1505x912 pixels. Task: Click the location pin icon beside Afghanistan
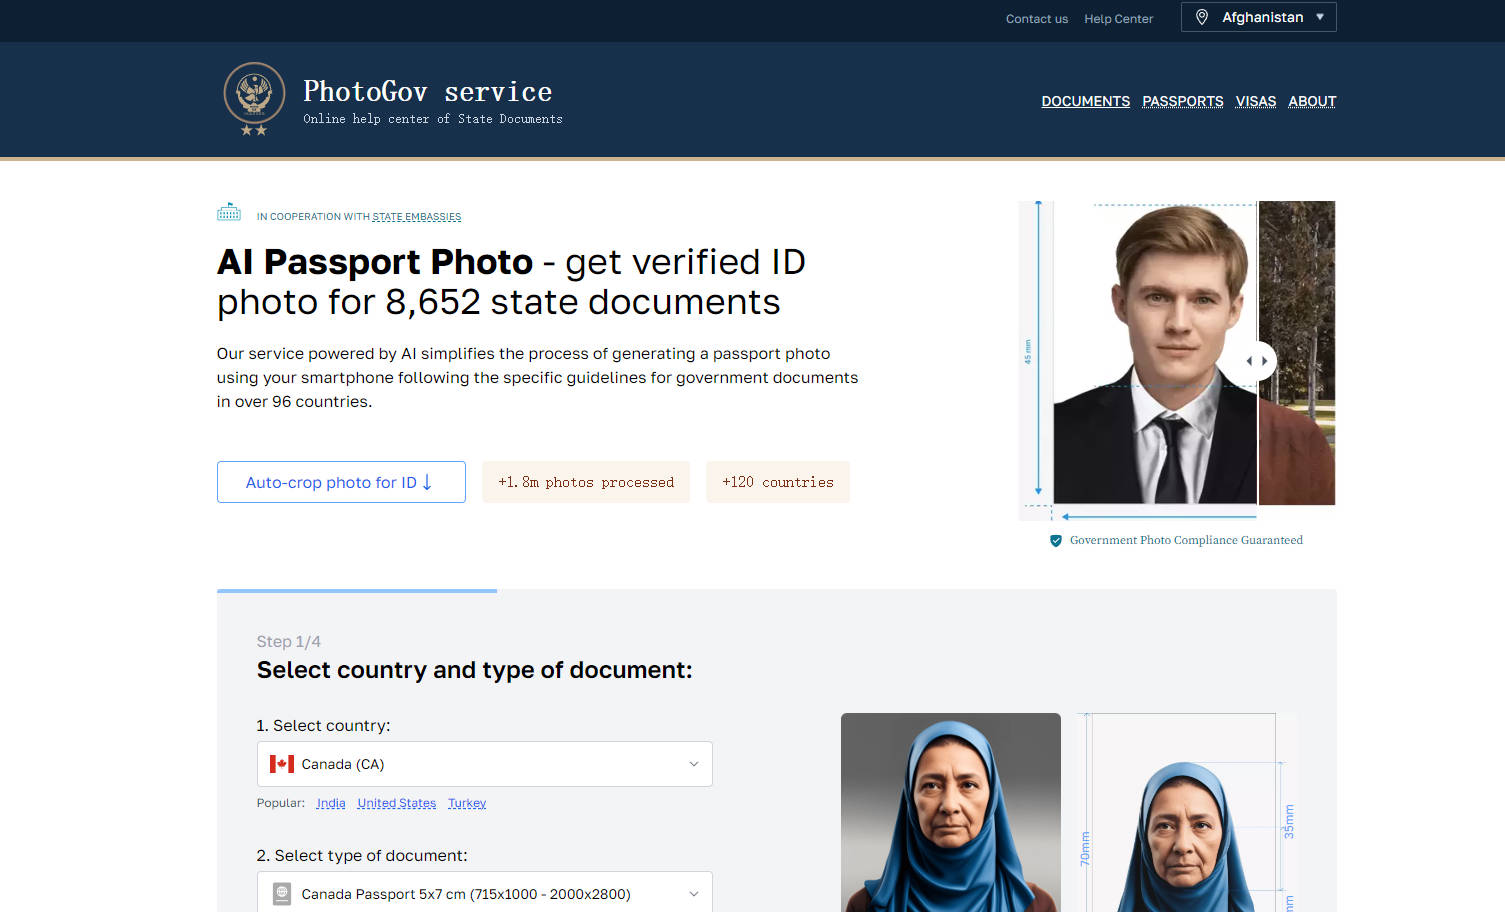1203,17
